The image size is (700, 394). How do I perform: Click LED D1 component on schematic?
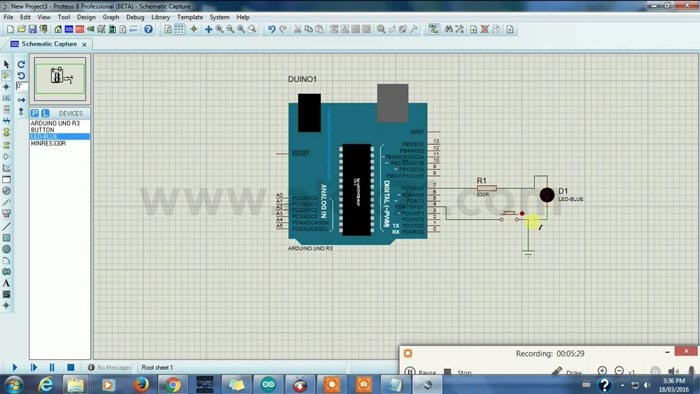pyautogui.click(x=547, y=195)
